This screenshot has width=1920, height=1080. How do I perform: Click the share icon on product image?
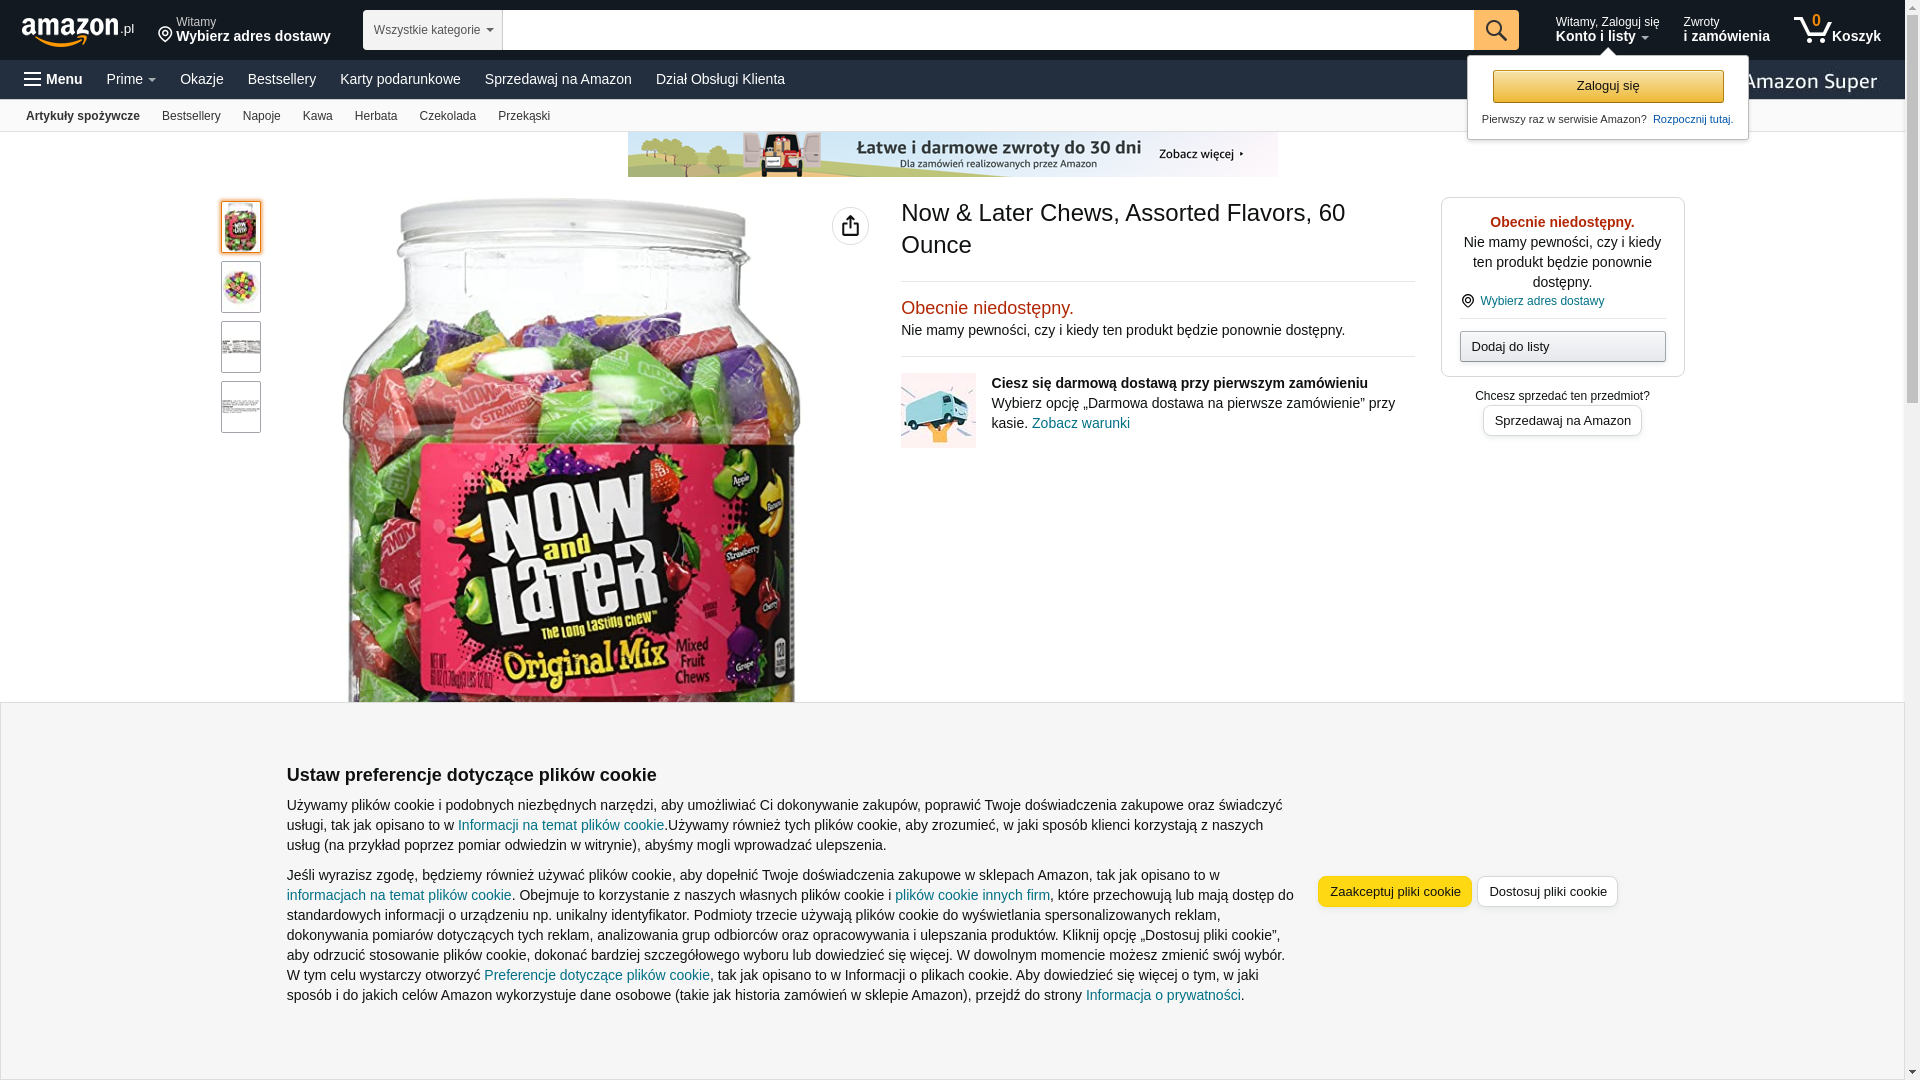850,226
